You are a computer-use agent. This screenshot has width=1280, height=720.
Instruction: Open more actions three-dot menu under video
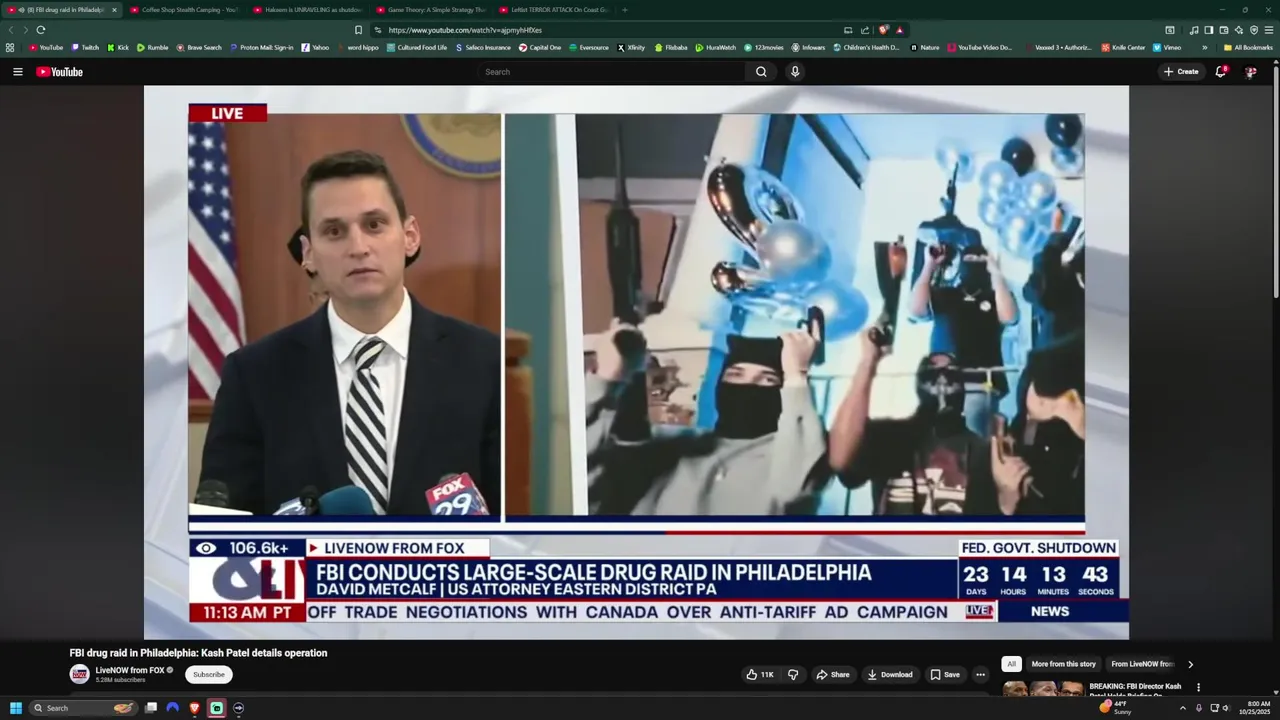point(980,674)
